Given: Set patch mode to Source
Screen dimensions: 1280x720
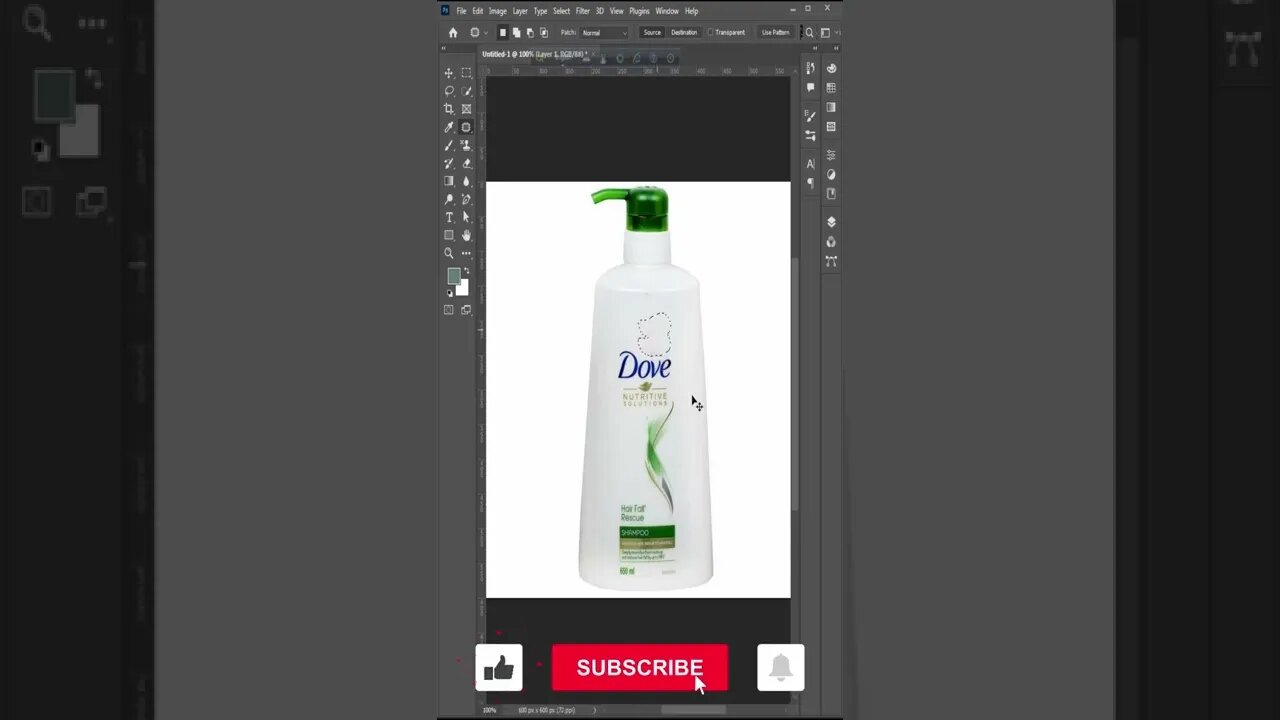Looking at the screenshot, I should coord(652,32).
